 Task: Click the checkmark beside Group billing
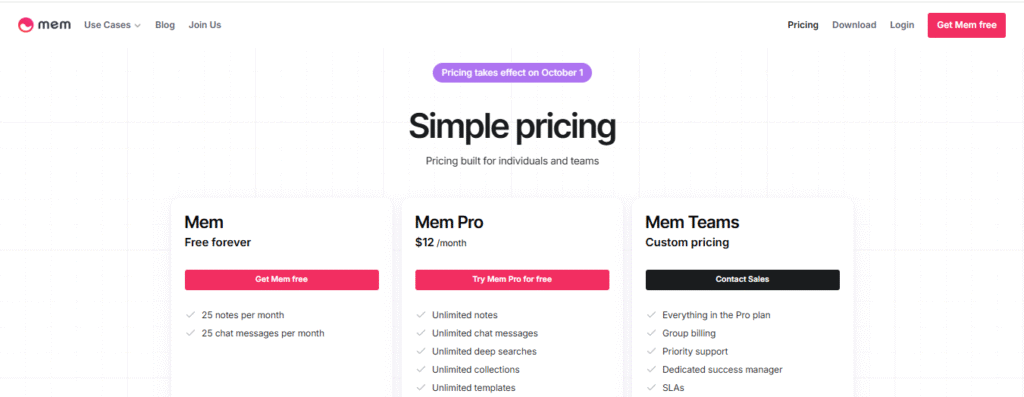(x=652, y=333)
